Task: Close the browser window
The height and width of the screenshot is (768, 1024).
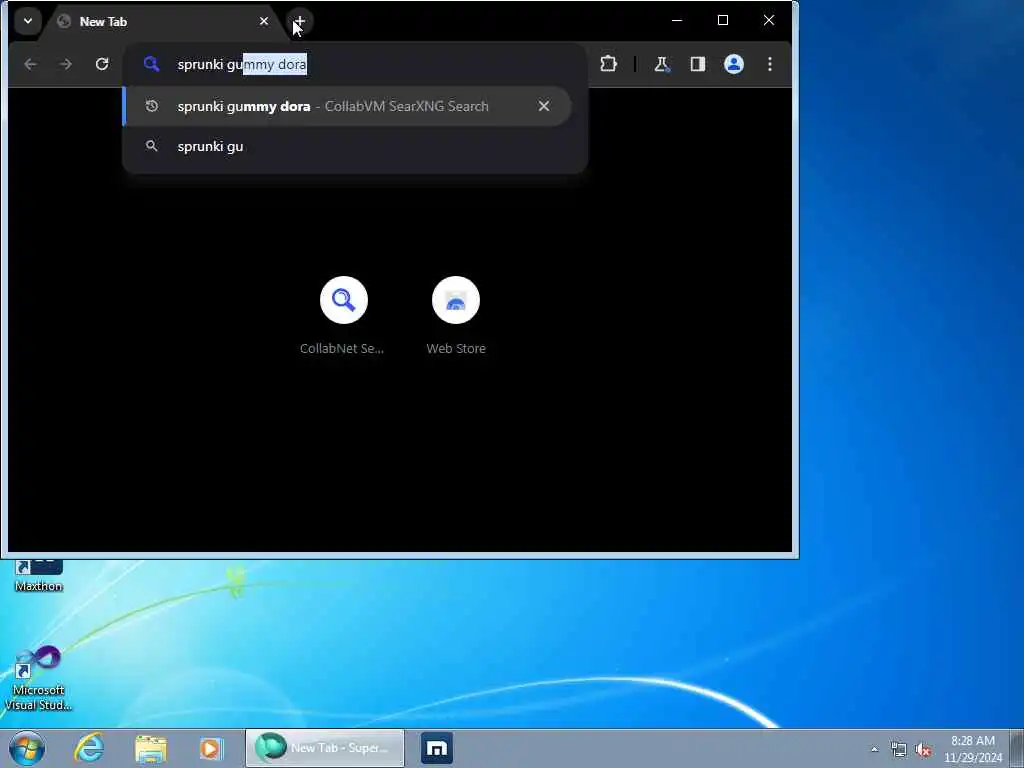Action: (769, 20)
